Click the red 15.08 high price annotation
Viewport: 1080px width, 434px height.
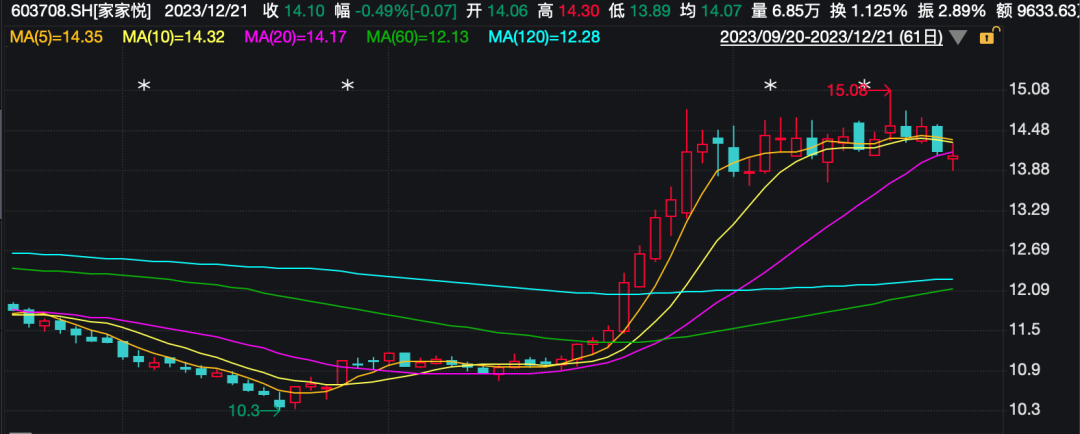(846, 91)
